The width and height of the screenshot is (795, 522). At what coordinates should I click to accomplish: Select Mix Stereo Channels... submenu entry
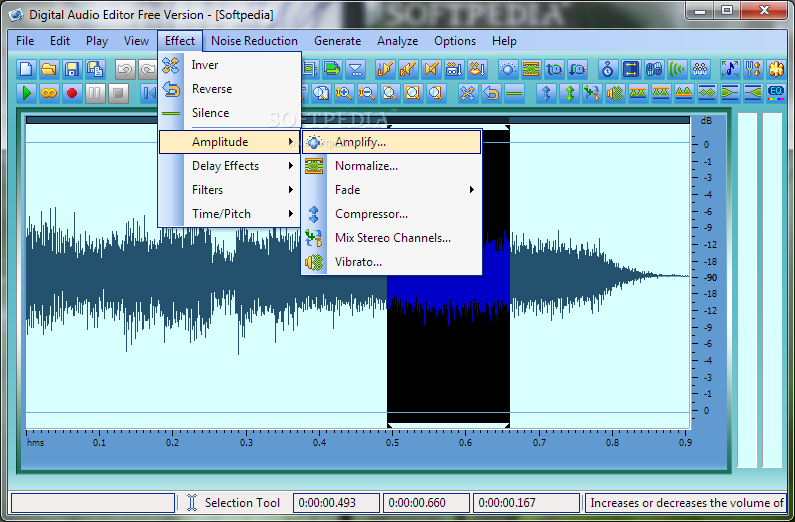391,238
